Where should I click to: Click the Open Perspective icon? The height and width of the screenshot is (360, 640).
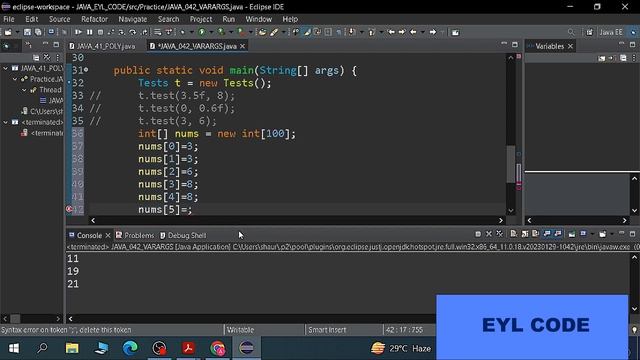point(590,32)
